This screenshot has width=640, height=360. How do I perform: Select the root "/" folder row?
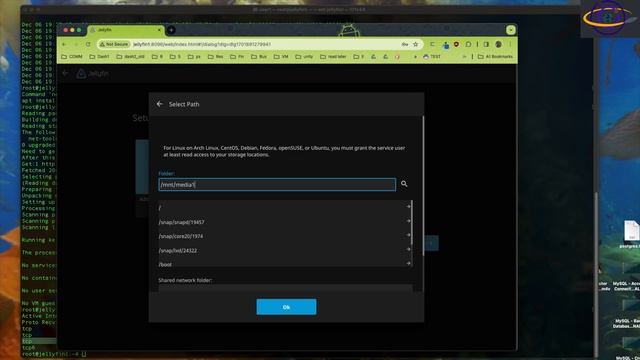pos(284,207)
